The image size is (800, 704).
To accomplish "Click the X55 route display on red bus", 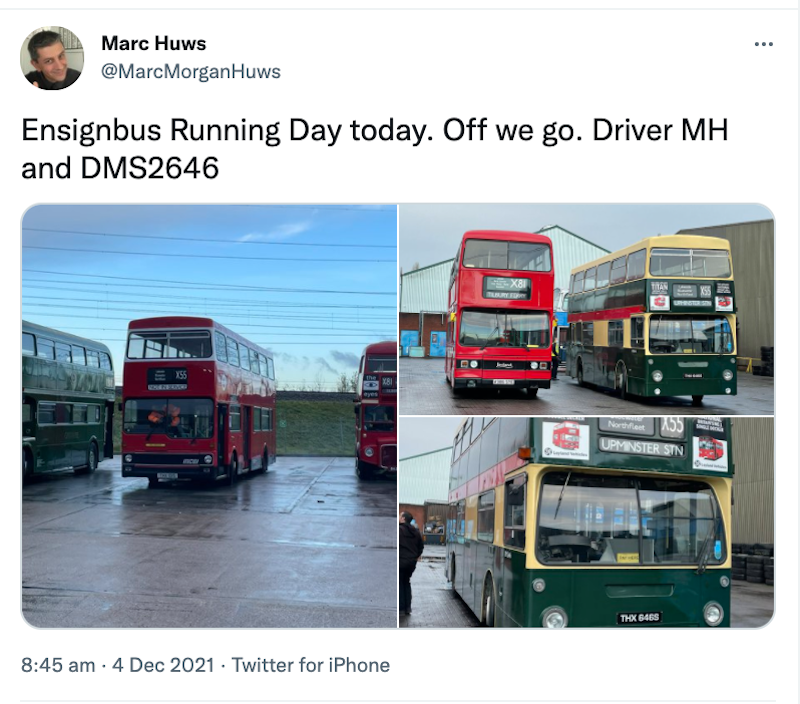I will 181,375.
